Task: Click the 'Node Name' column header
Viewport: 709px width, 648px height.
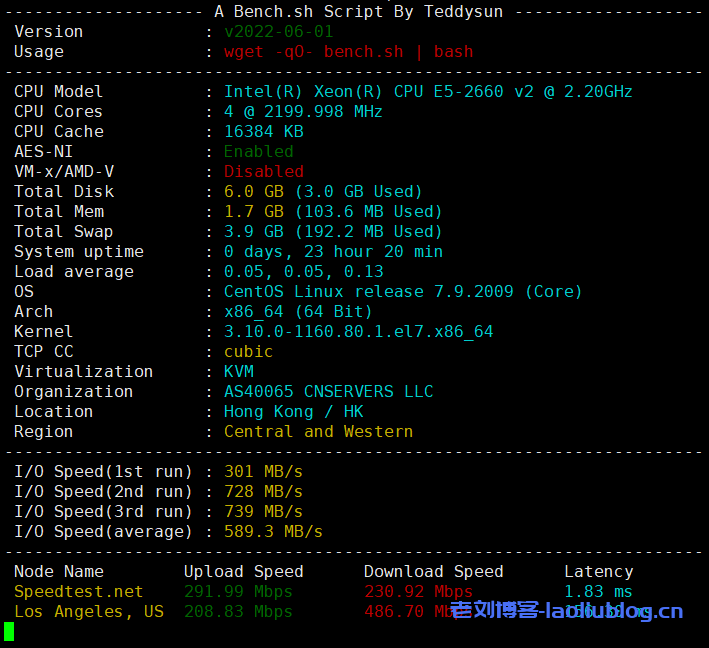Action: pos(59,571)
